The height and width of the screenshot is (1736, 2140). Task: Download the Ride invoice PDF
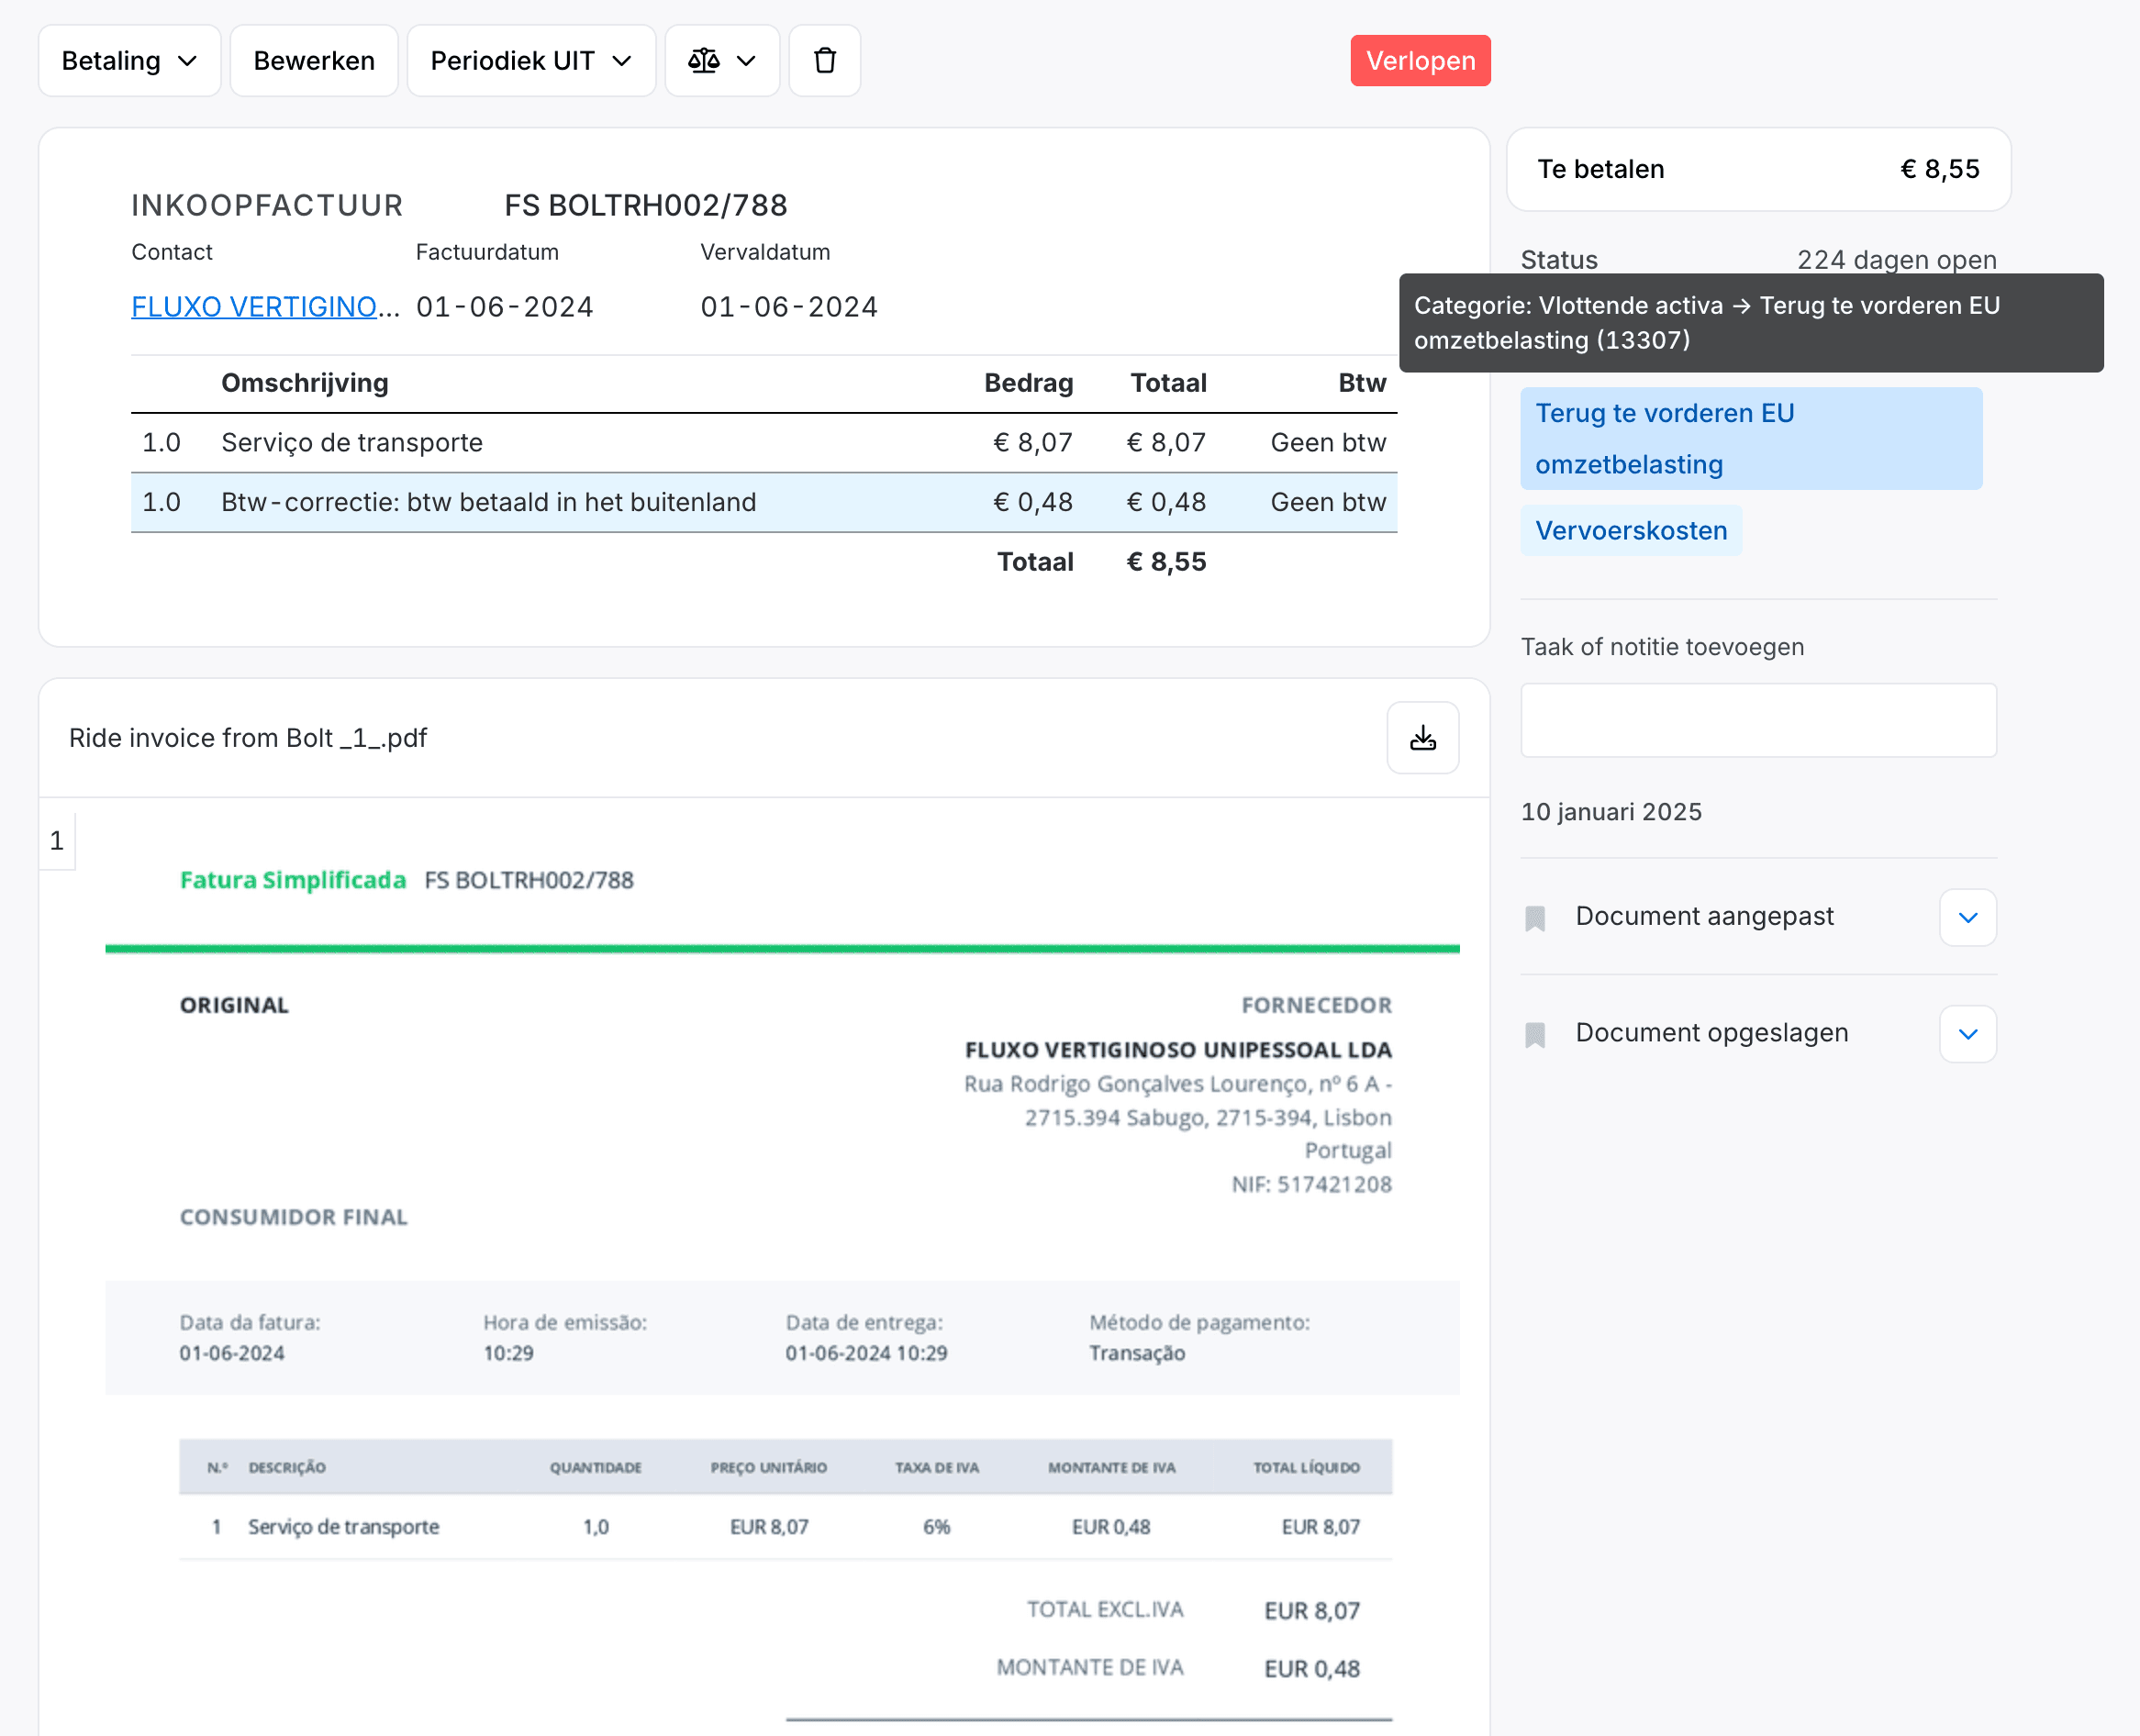point(1422,738)
